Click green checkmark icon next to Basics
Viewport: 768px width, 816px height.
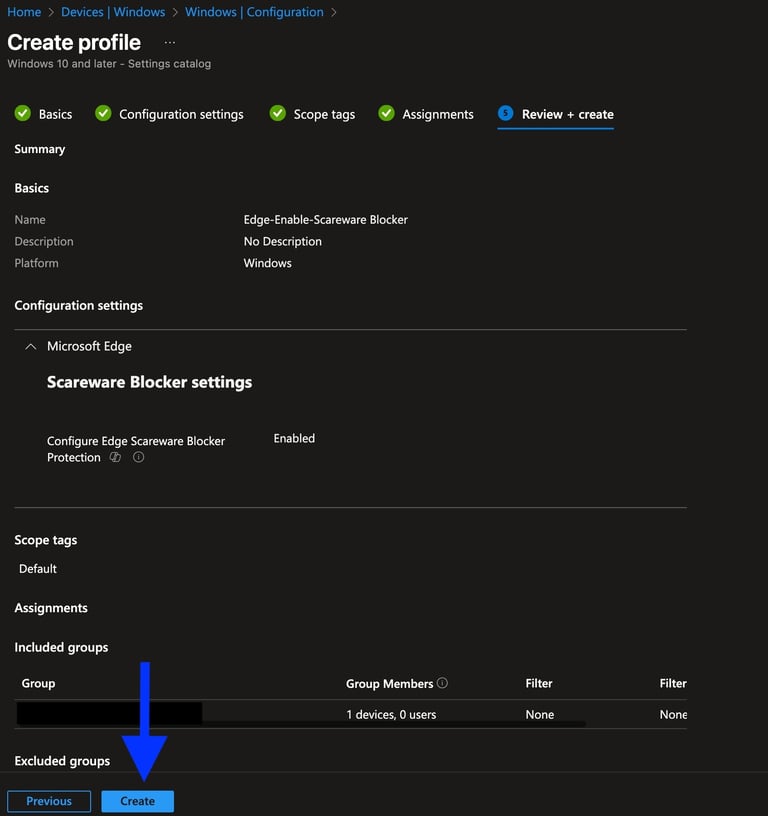point(23,113)
